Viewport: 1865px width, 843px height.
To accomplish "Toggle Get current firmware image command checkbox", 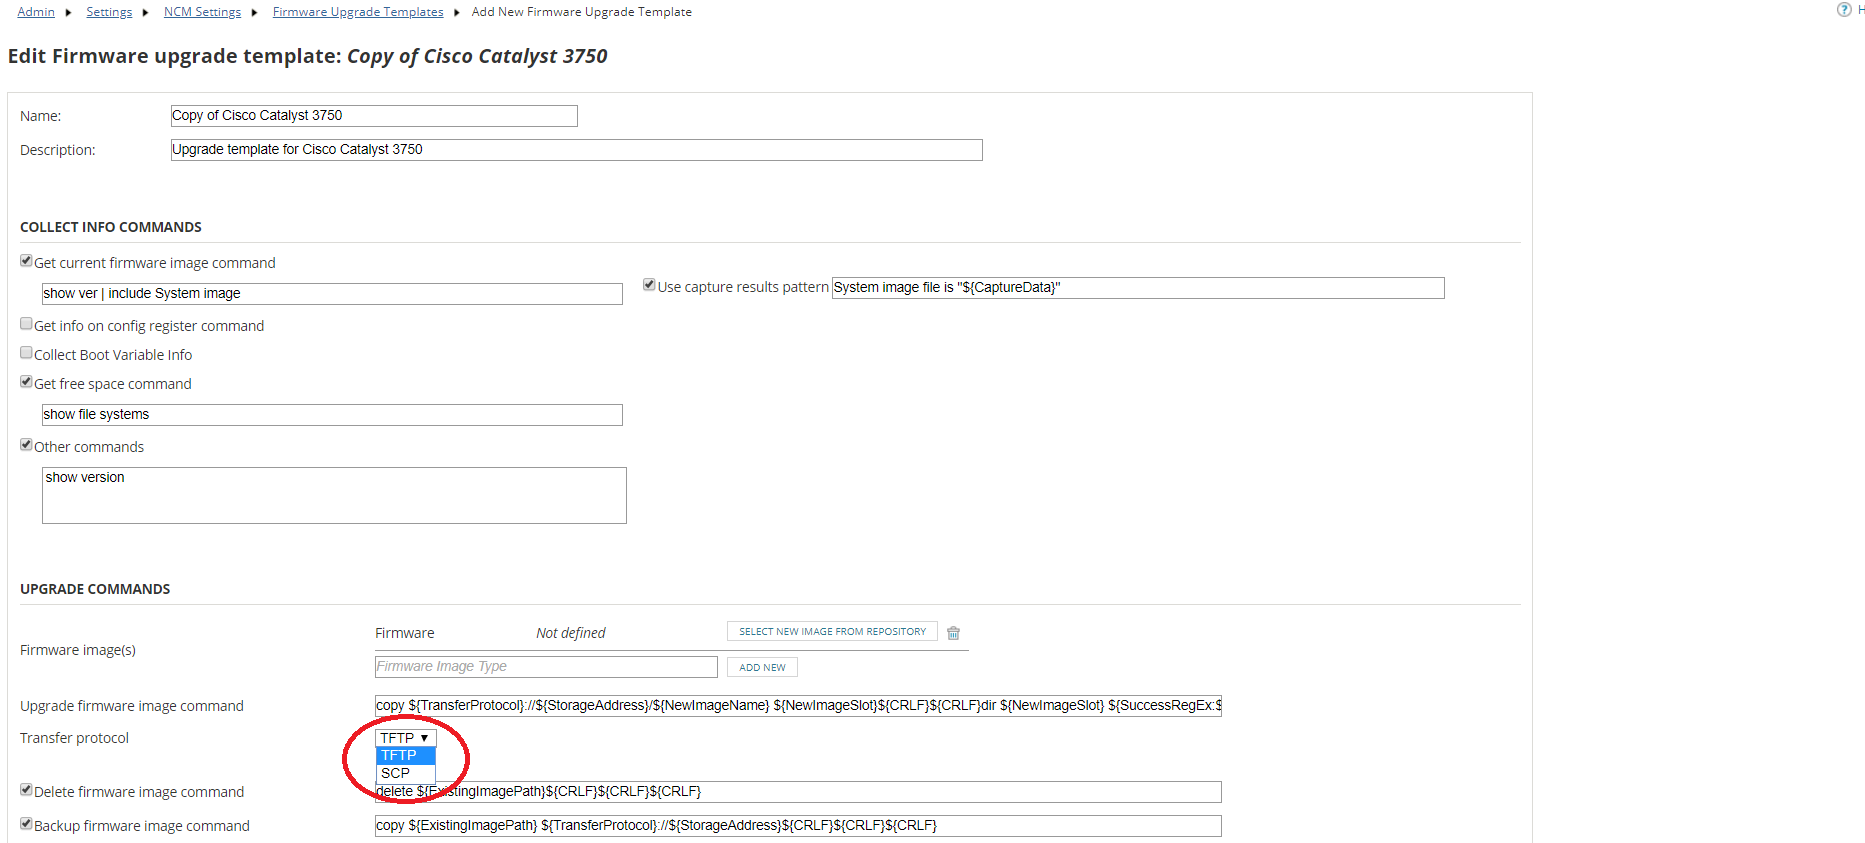I will pyautogui.click(x=26, y=261).
